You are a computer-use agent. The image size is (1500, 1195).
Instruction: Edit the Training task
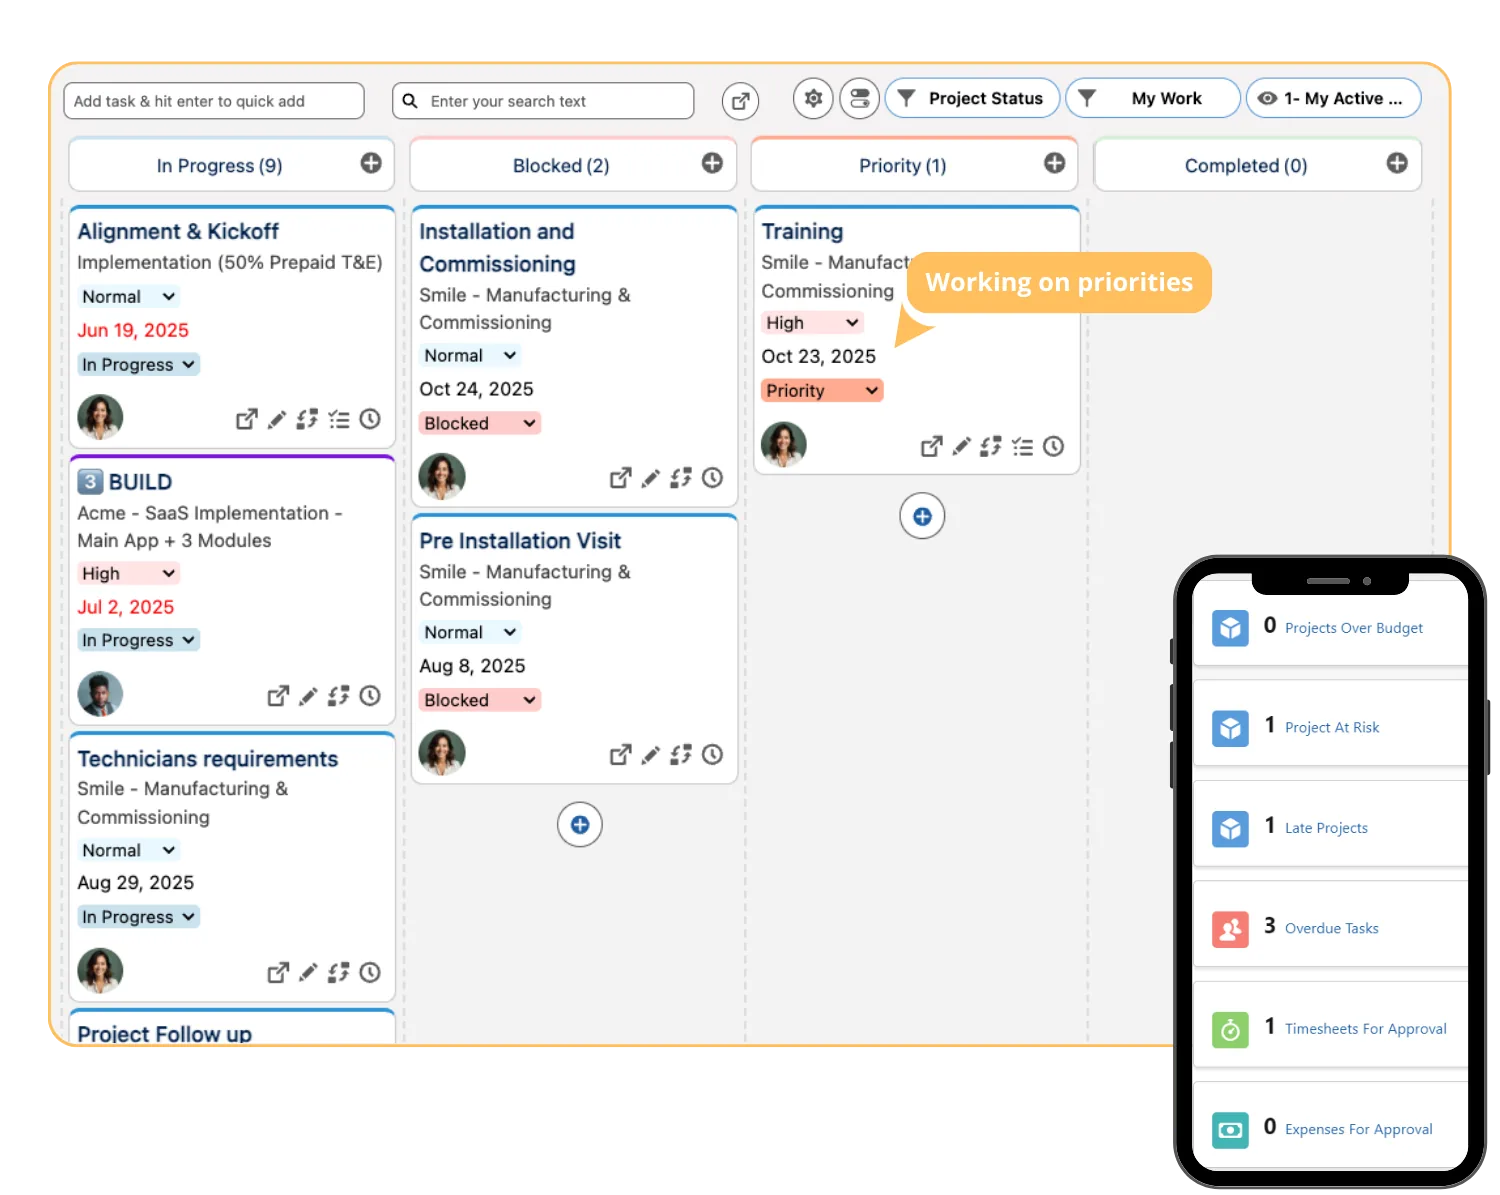961,447
